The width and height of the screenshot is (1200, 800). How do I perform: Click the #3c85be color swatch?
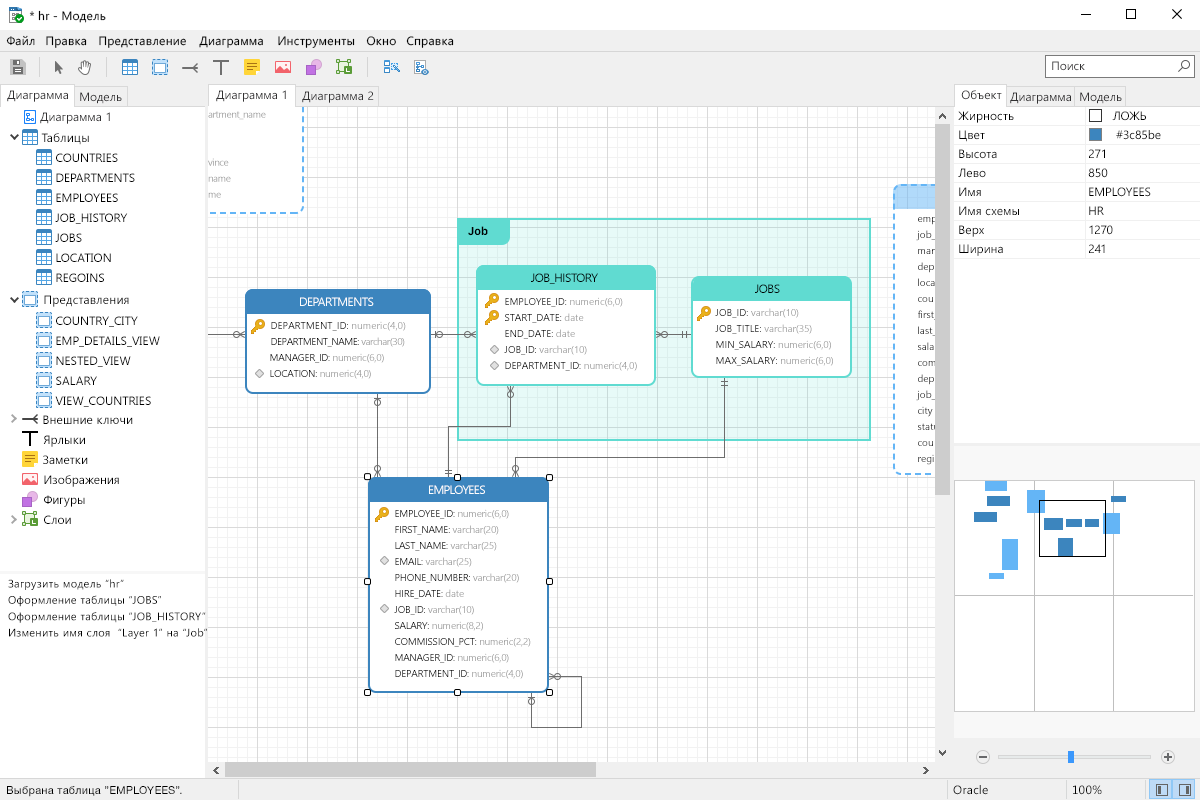(1095, 135)
